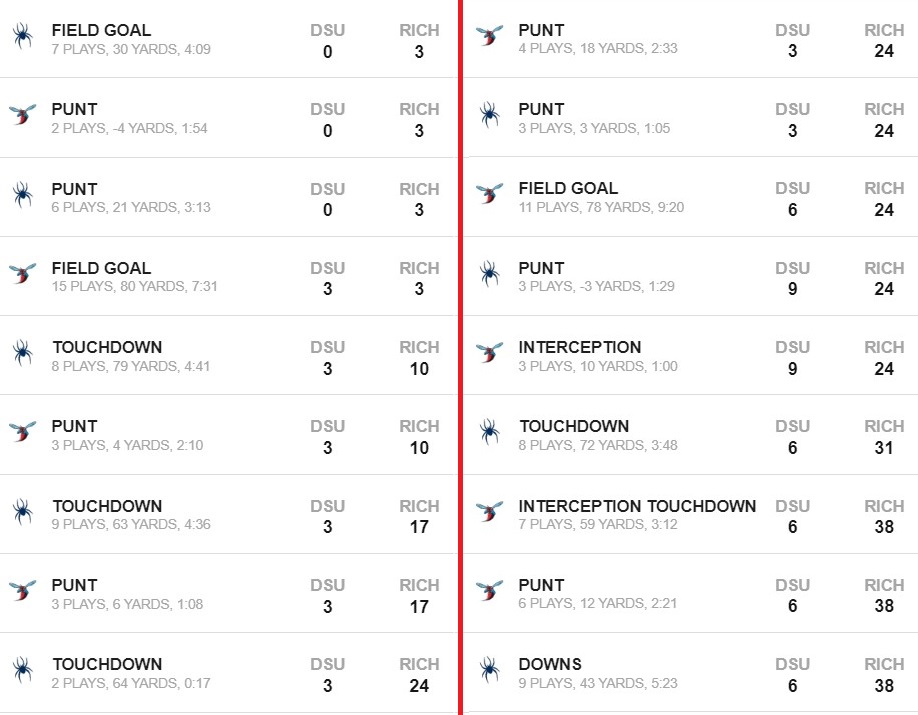The image size is (918, 715).
Task: Open the Punt drive lasting 6 plays, 21 yards
Action: tap(75, 189)
